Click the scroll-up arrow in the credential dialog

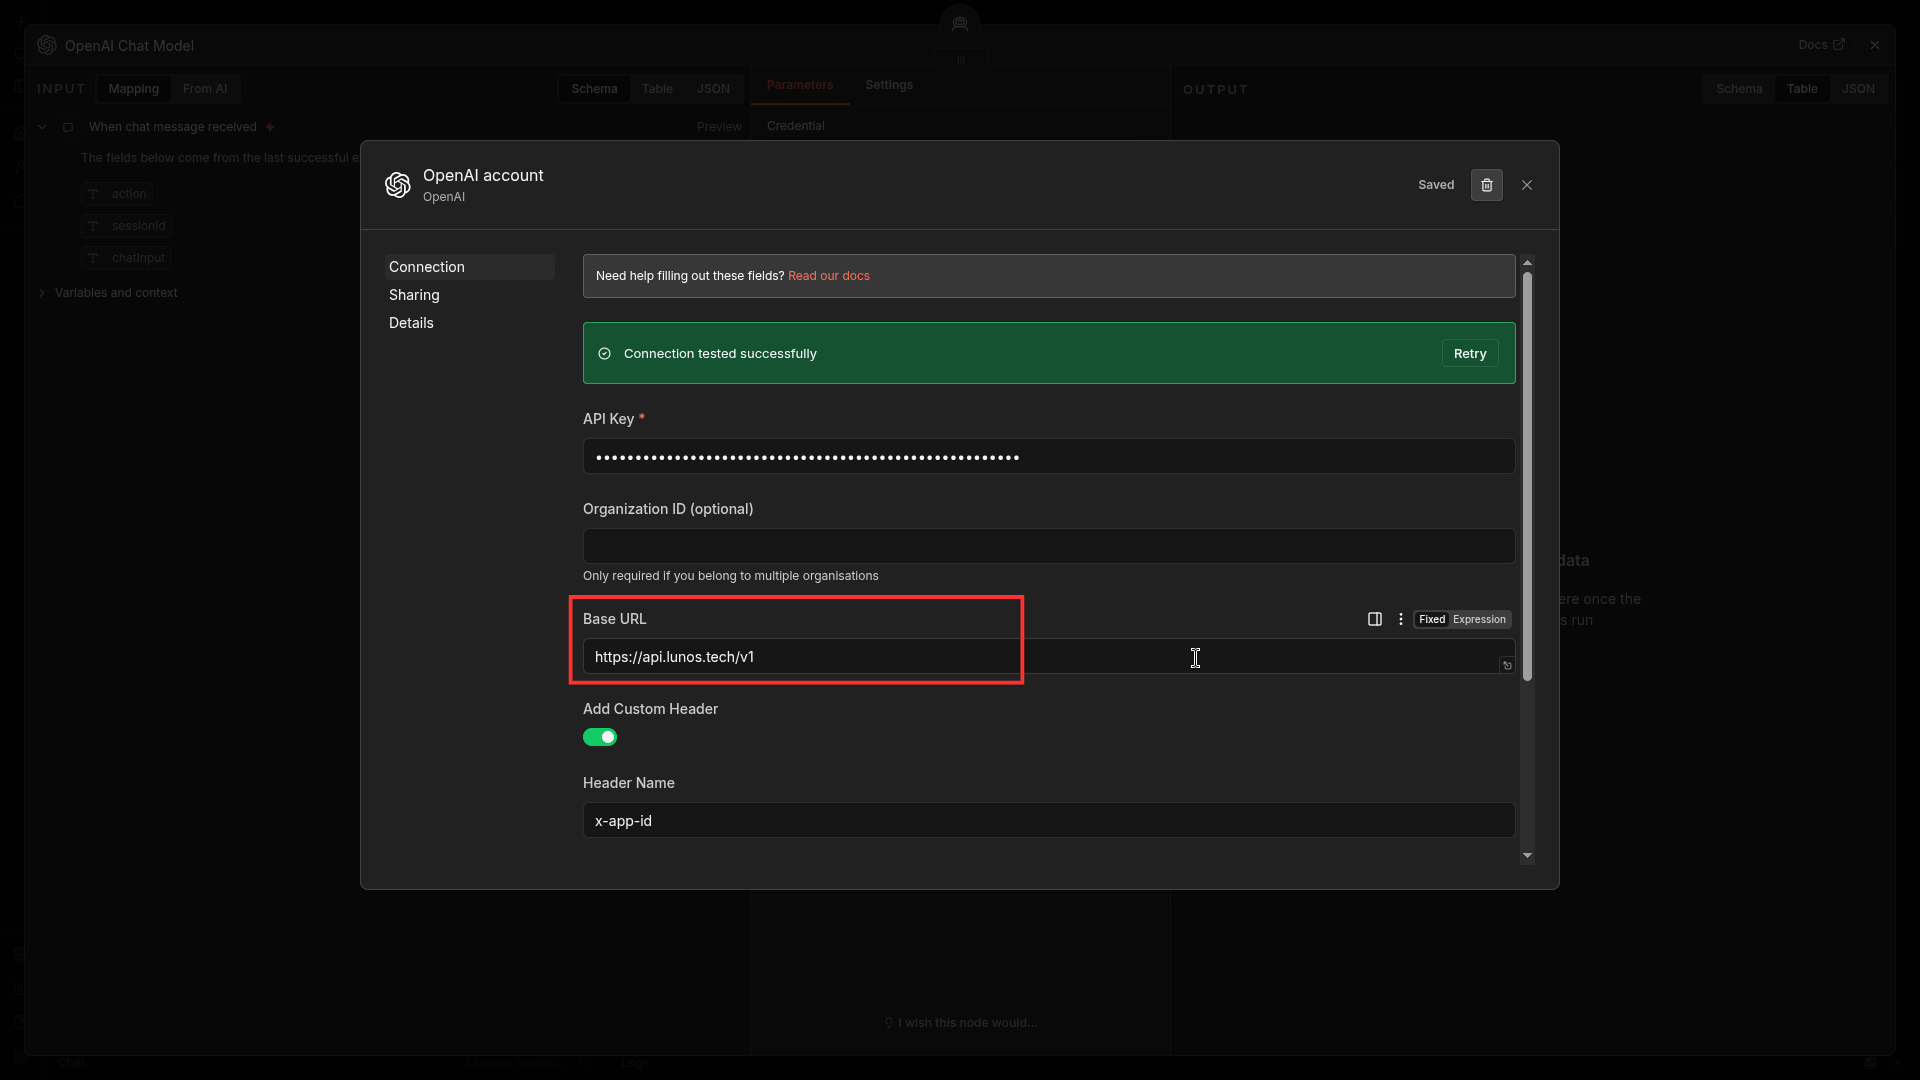[x=1527, y=262]
